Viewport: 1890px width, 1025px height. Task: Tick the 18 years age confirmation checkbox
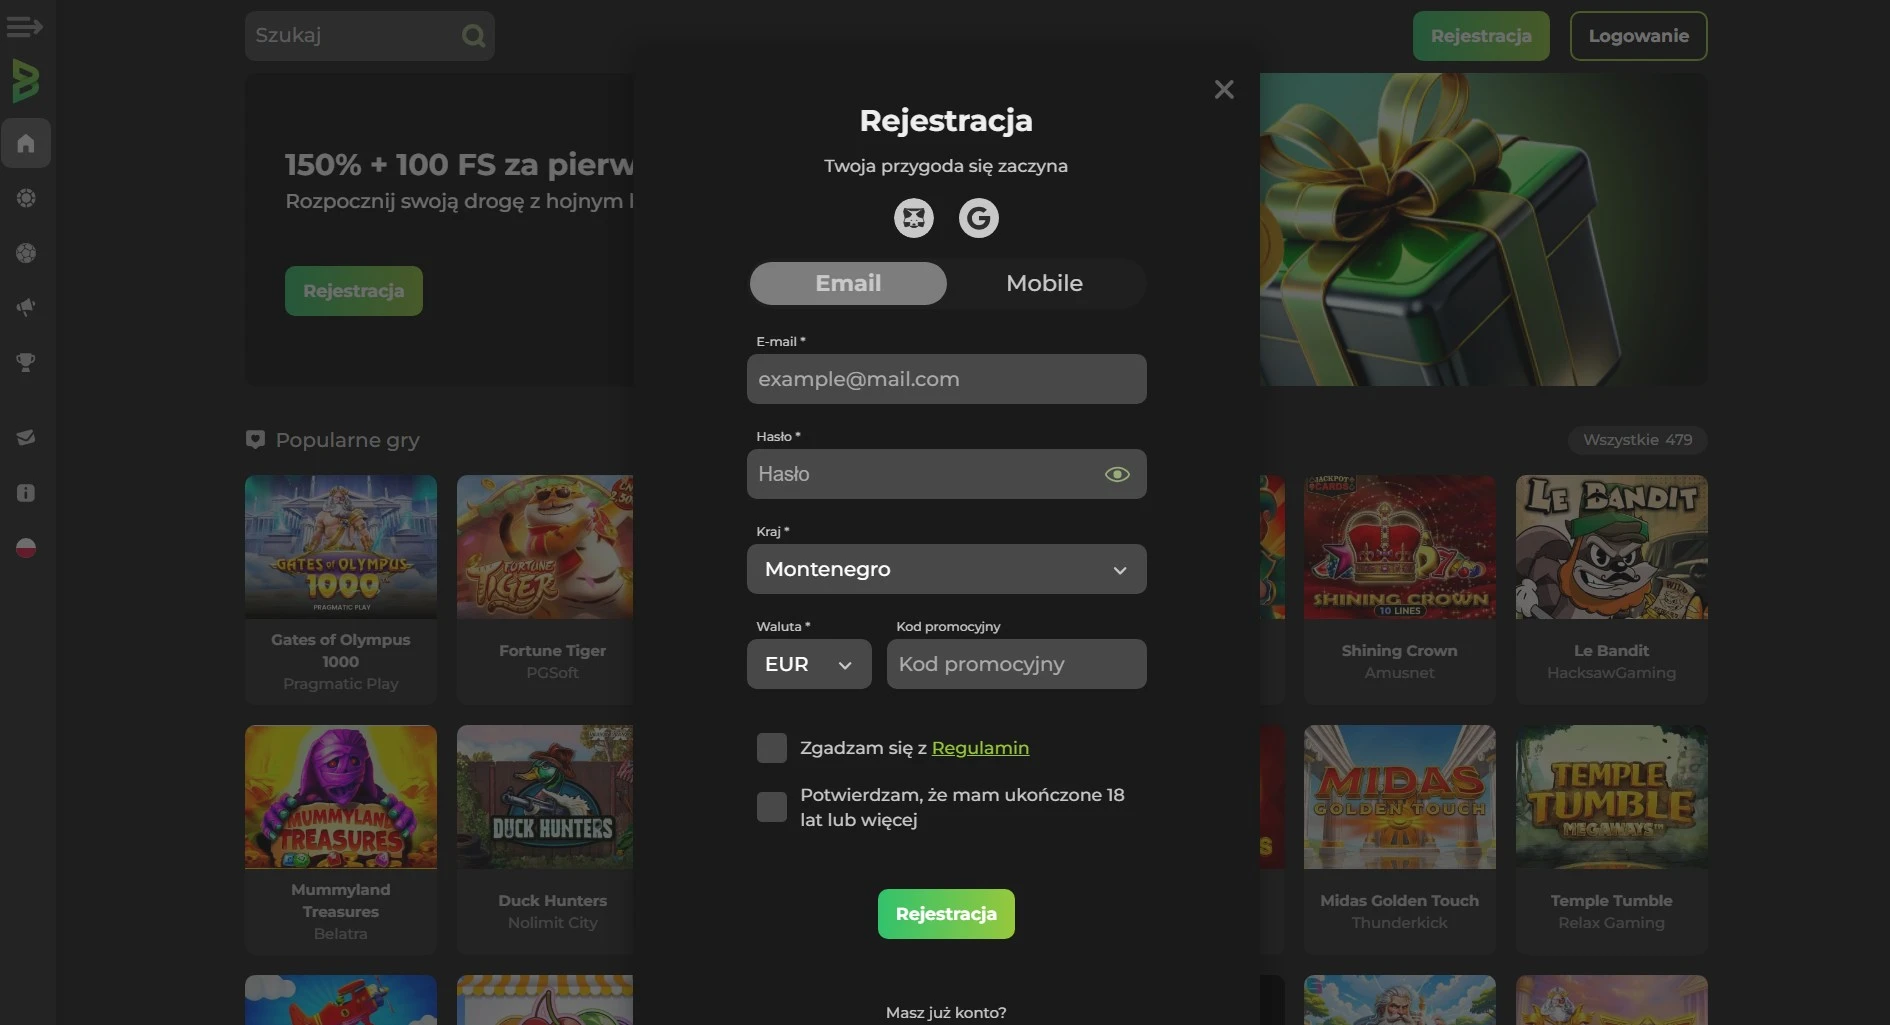pos(771,807)
